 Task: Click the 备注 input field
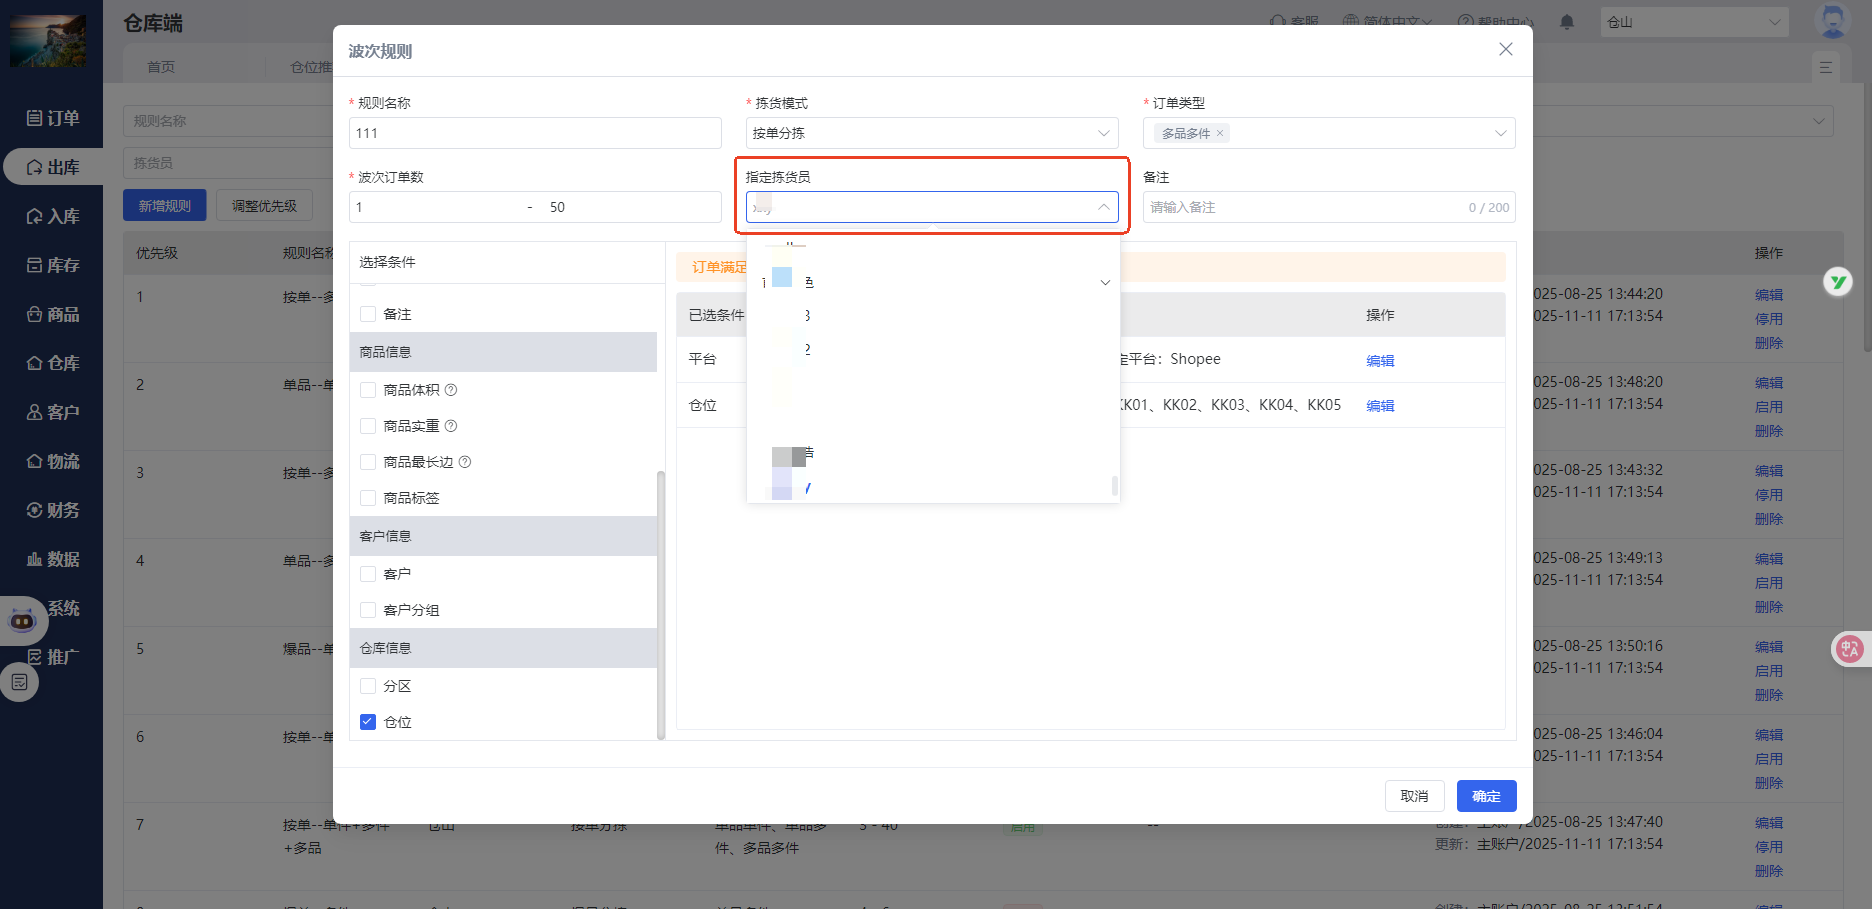[x=1300, y=207]
